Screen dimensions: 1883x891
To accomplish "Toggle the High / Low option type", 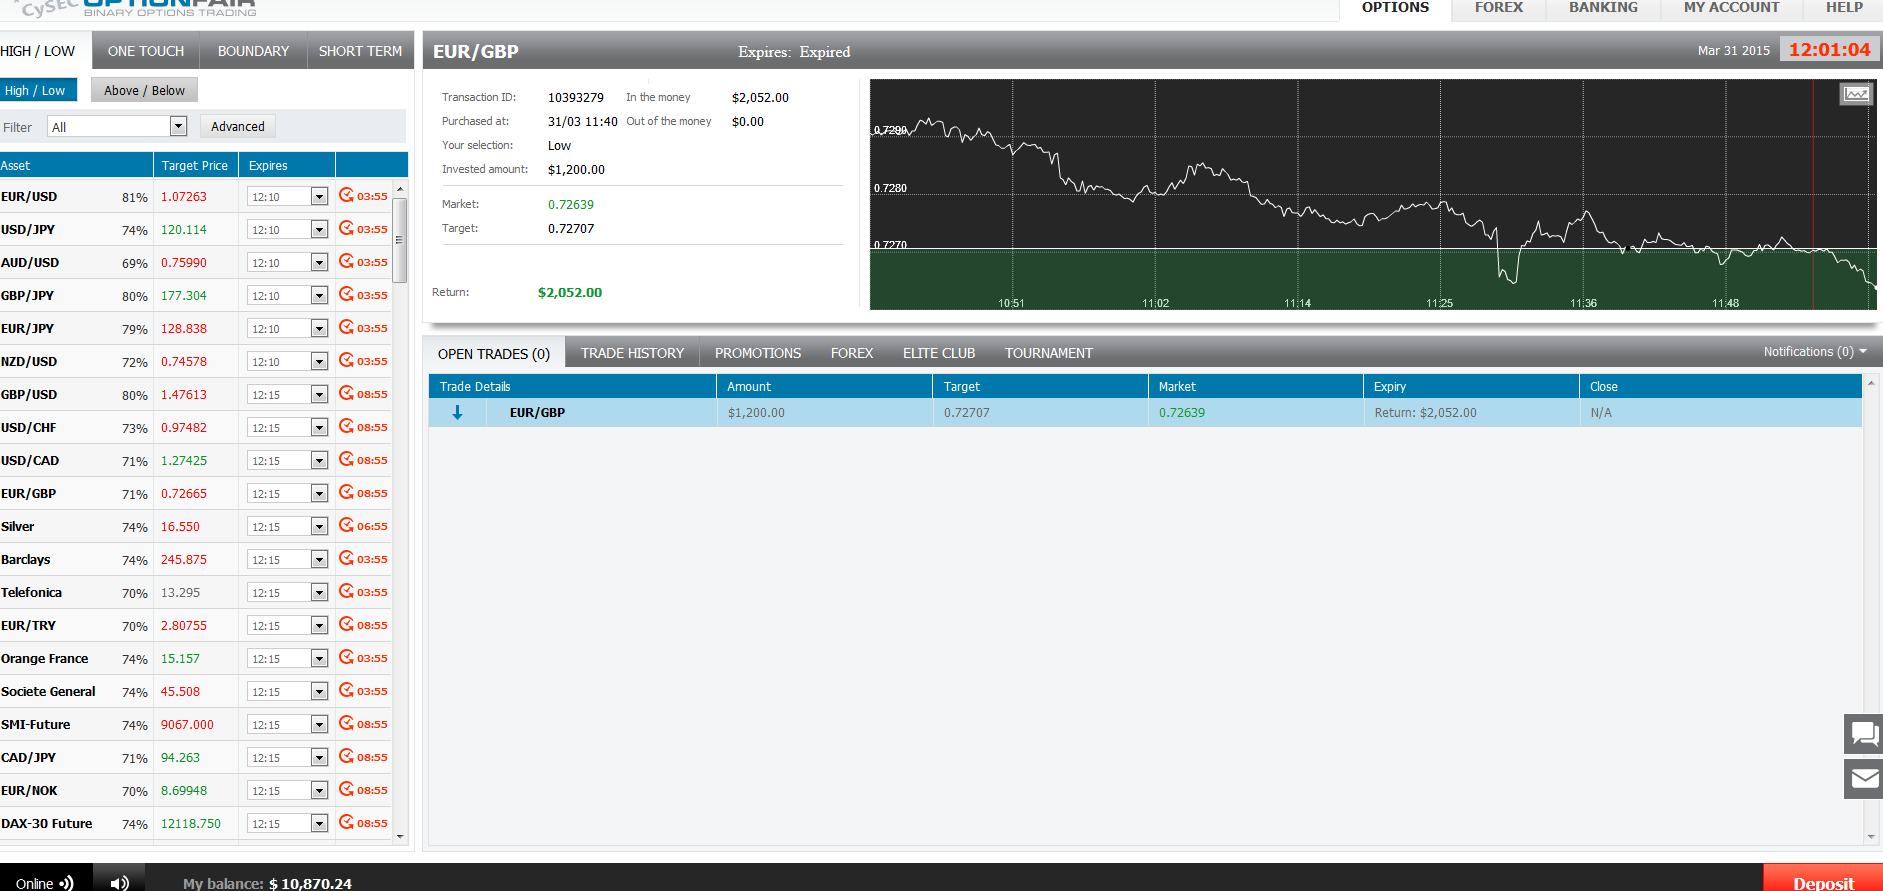I will [36, 90].
